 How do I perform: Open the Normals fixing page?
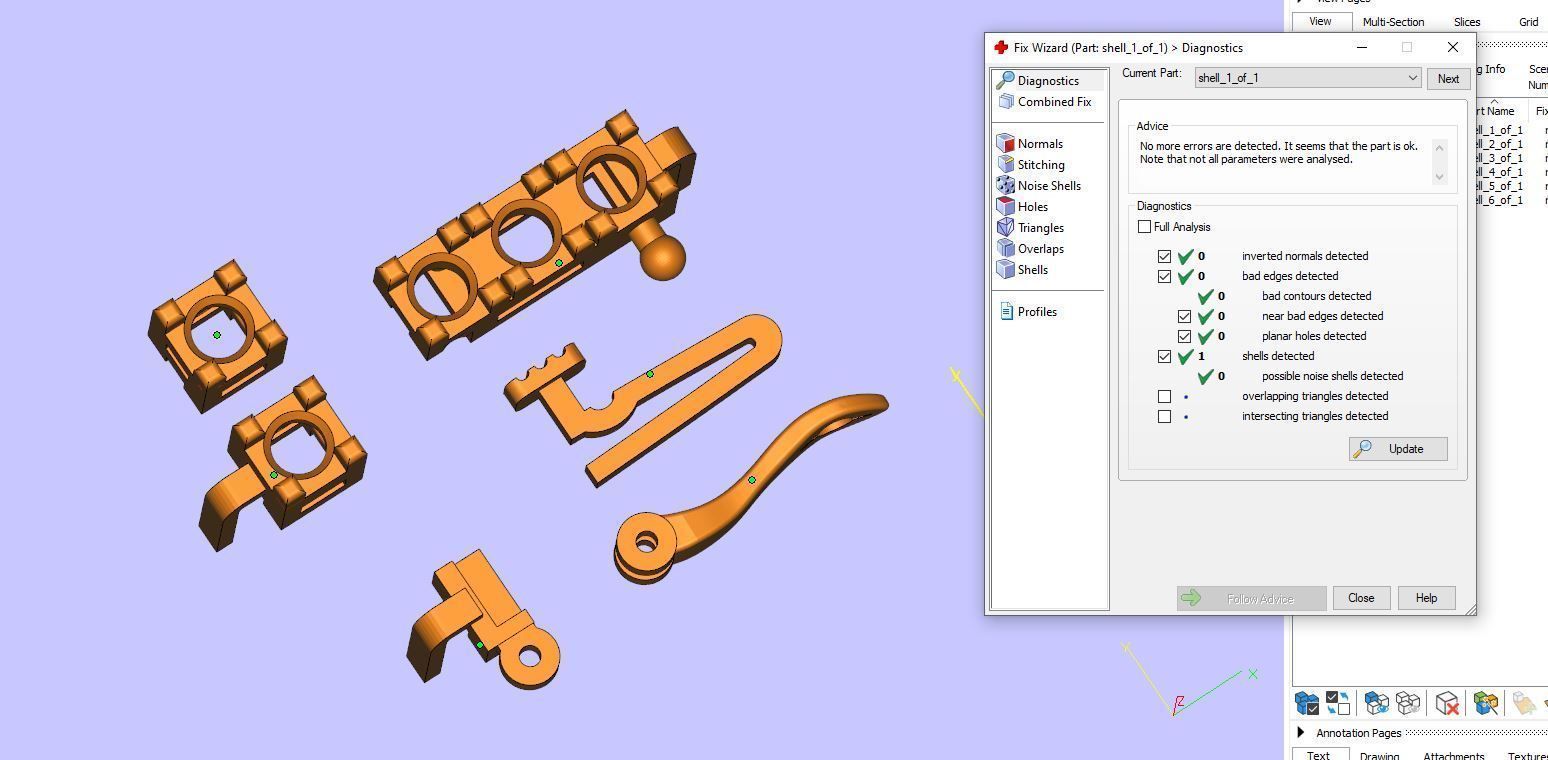[x=1030, y=144]
